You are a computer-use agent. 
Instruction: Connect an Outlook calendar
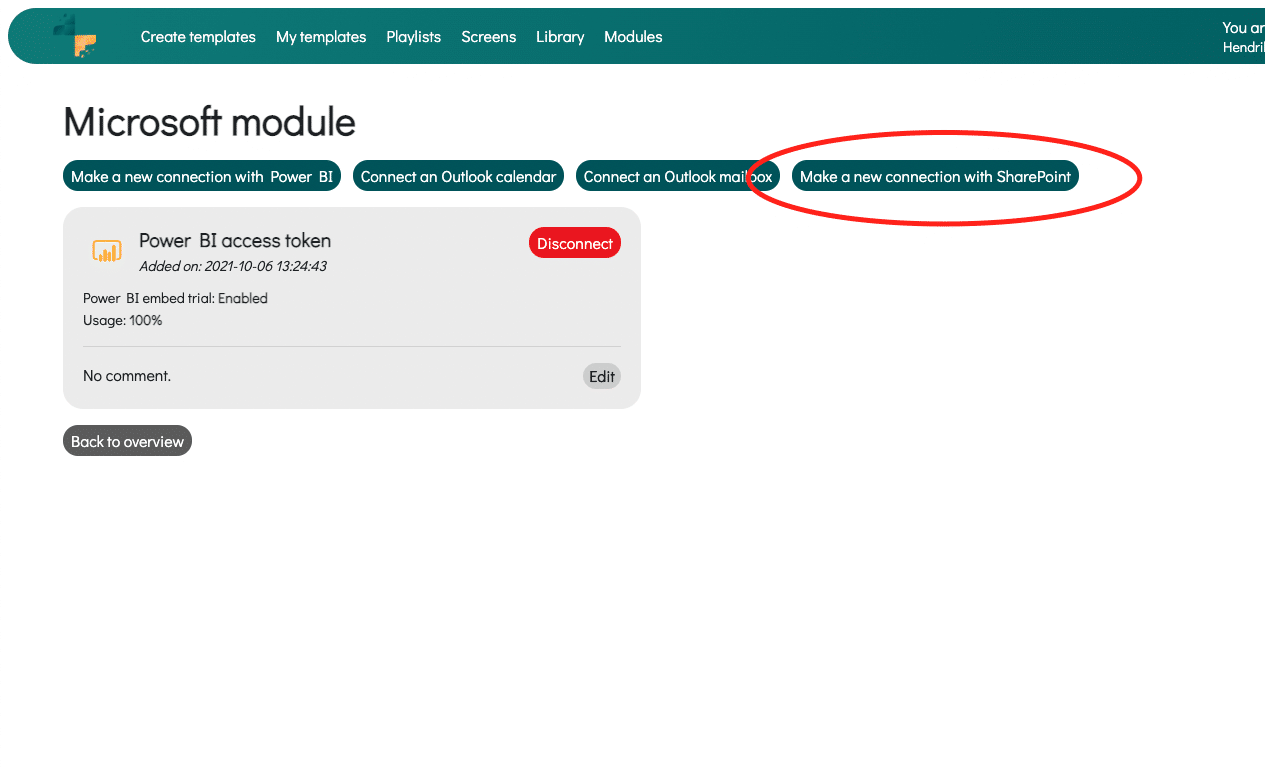pyautogui.click(x=458, y=176)
